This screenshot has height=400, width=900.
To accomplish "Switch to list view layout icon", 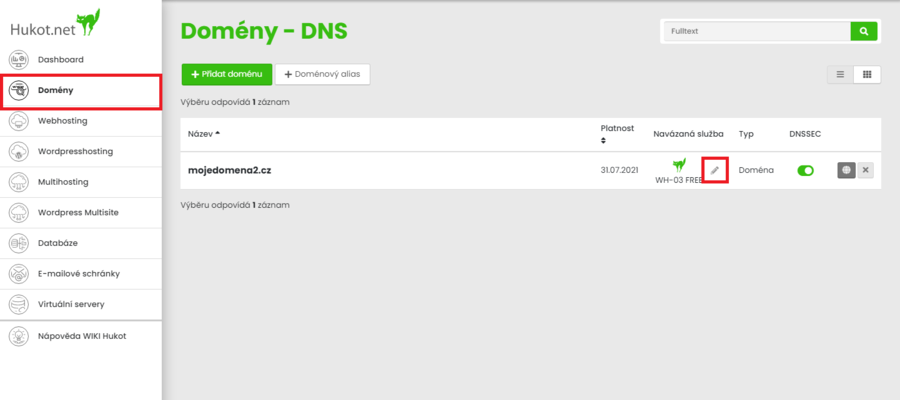I will [x=840, y=74].
